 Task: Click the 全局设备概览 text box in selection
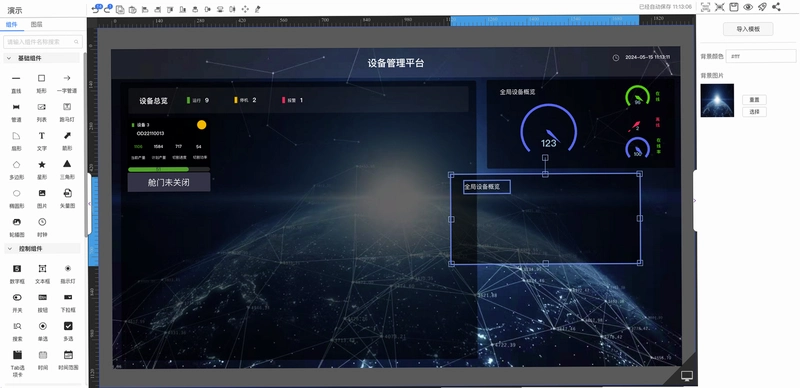[487, 187]
